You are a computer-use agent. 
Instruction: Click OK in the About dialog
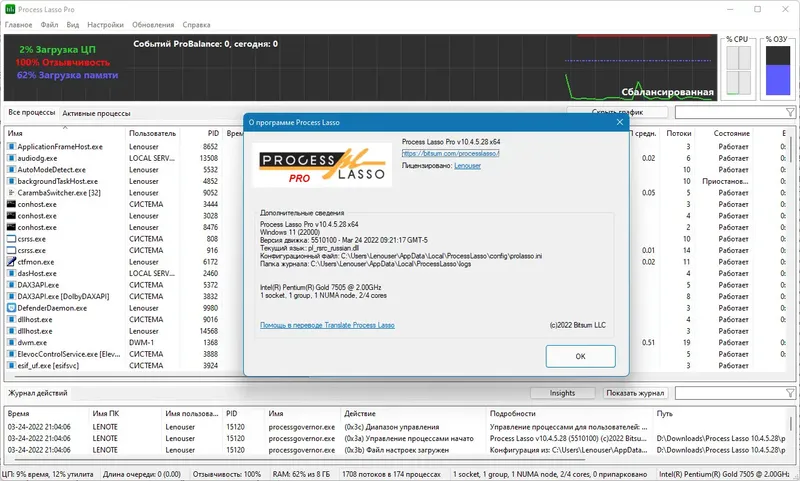pyautogui.click(x=580, y=356)
